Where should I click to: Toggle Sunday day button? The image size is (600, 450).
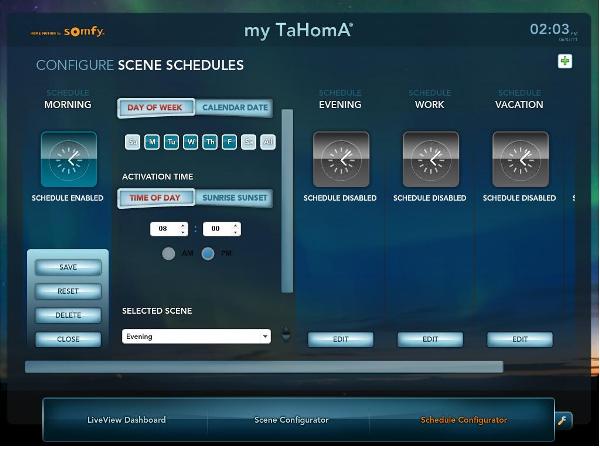click(132, 142)
